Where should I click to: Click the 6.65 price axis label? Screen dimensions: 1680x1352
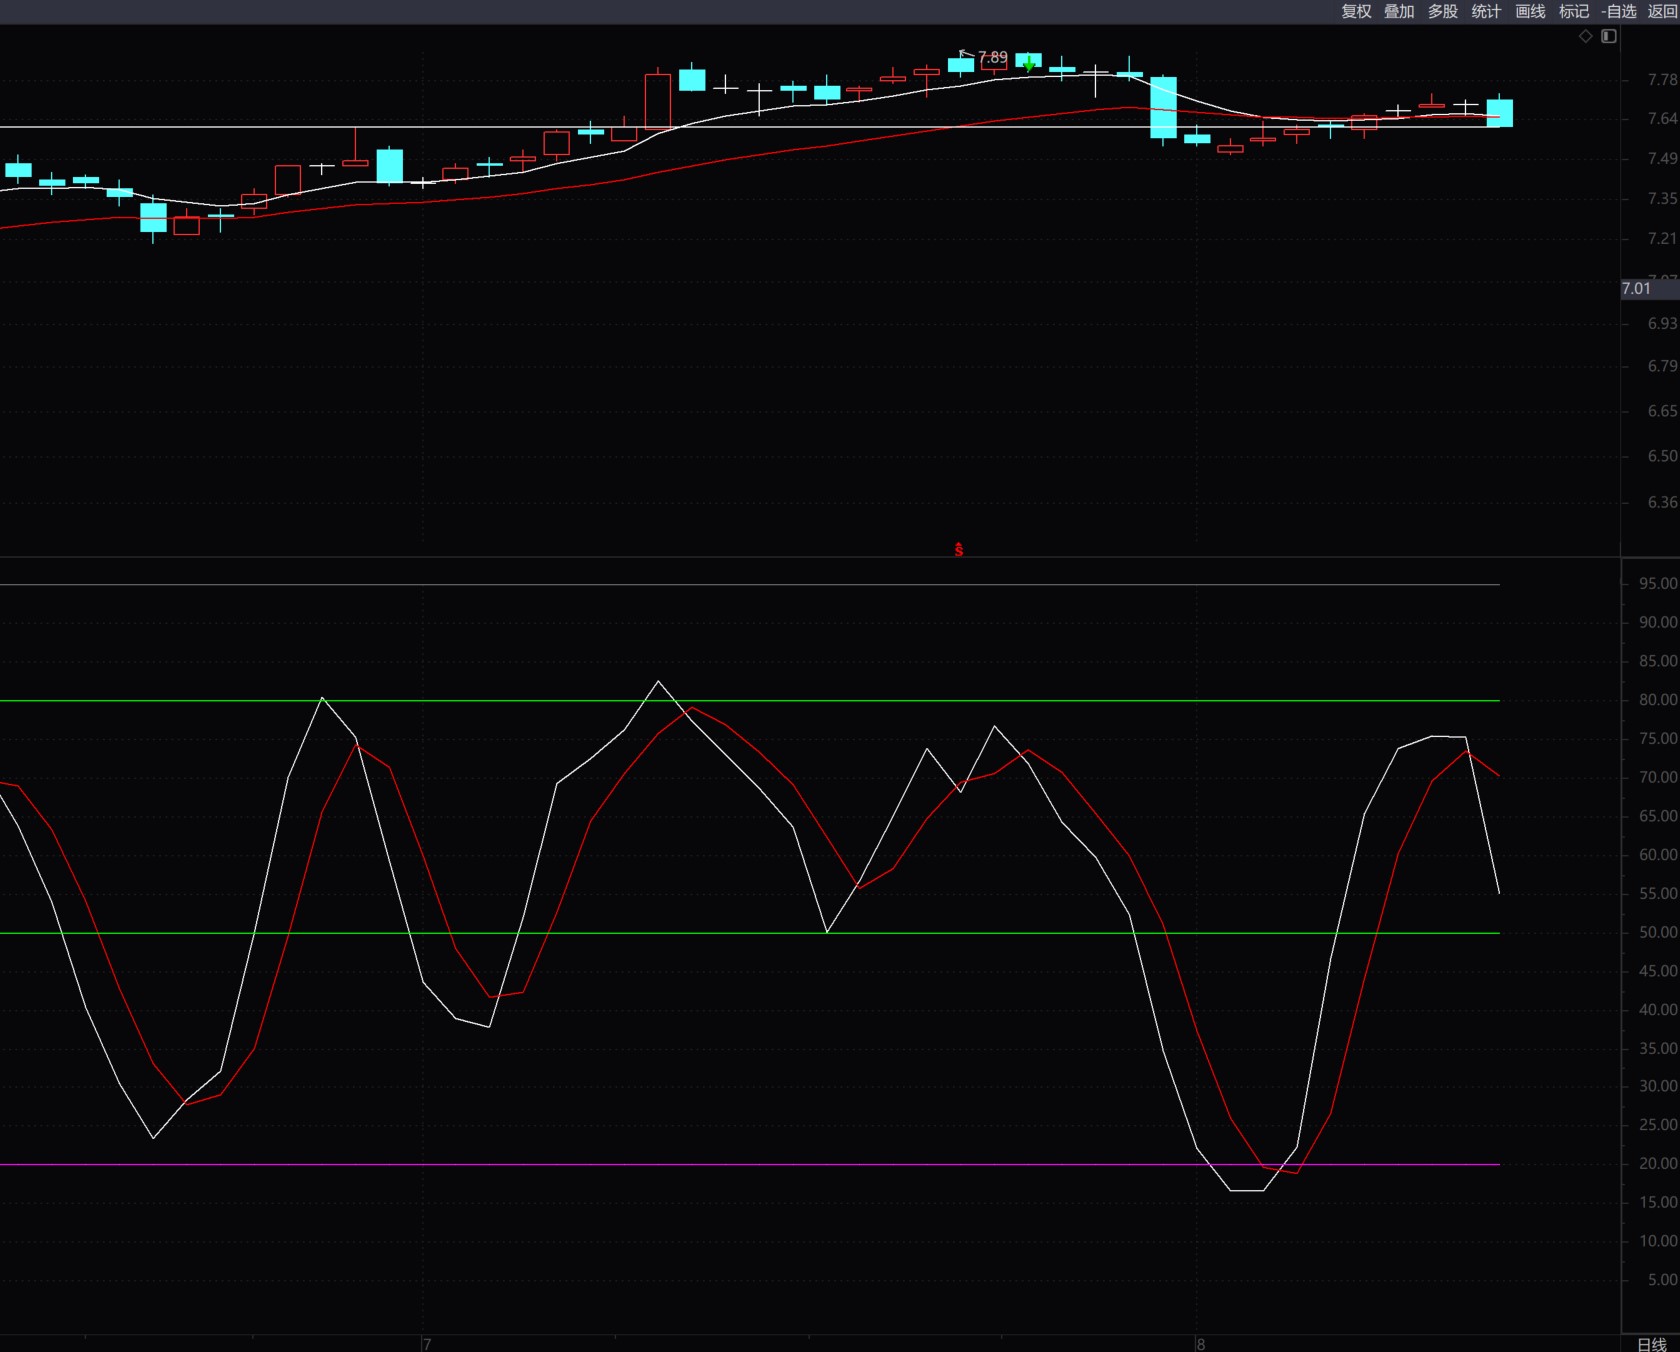pyautogui.click(x=1662, y=411)
